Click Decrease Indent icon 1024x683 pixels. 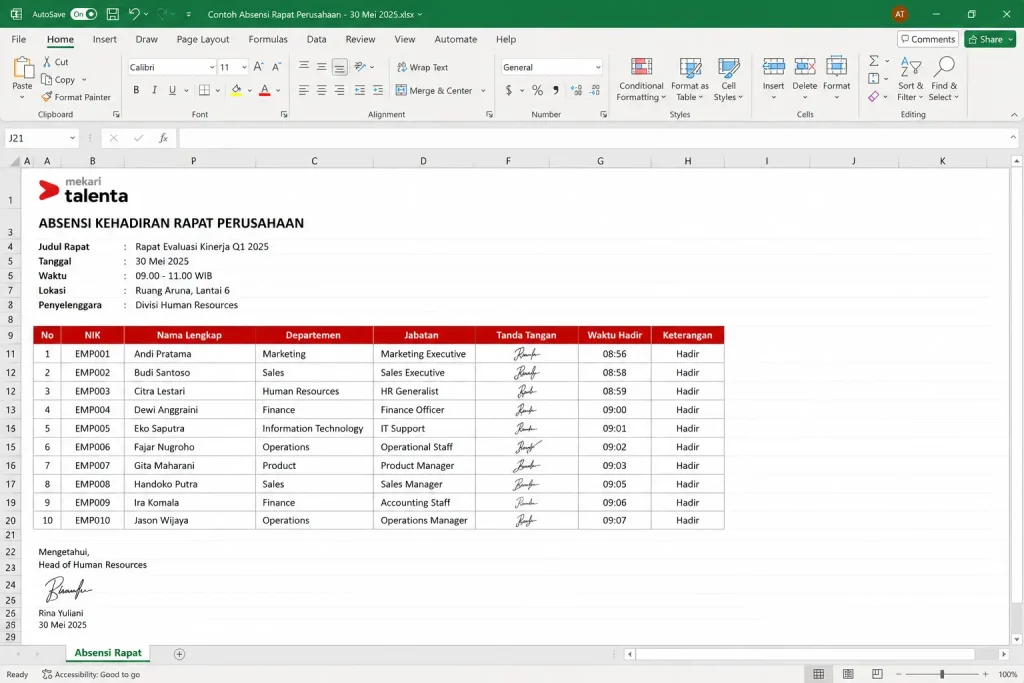click(360, 90)
